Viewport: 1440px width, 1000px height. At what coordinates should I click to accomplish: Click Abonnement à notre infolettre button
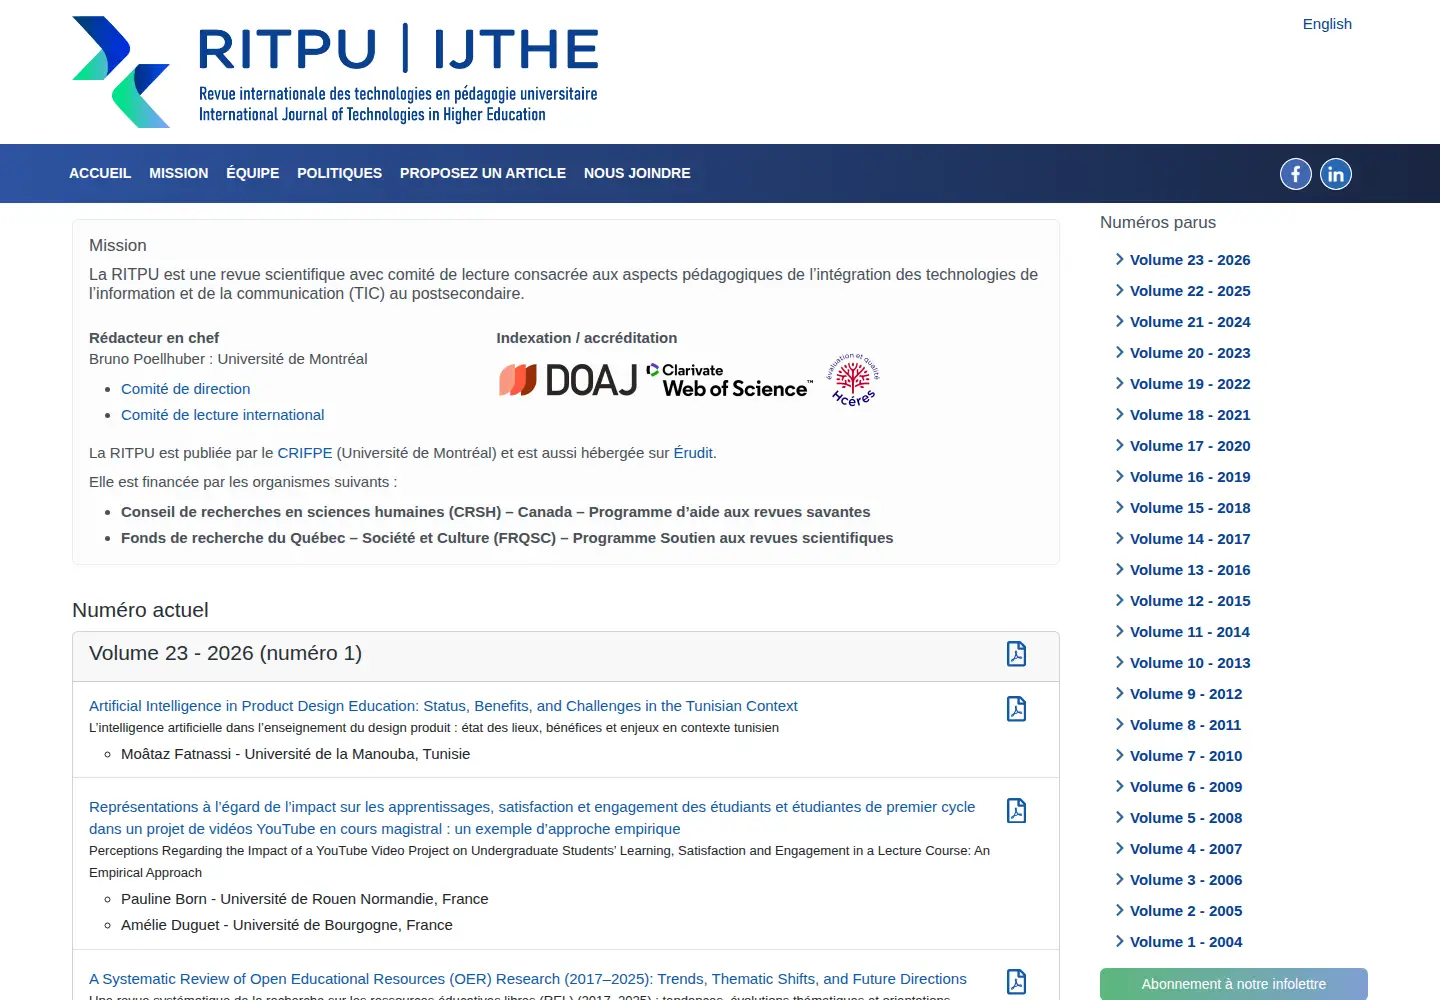click(x=1234, y=984)
